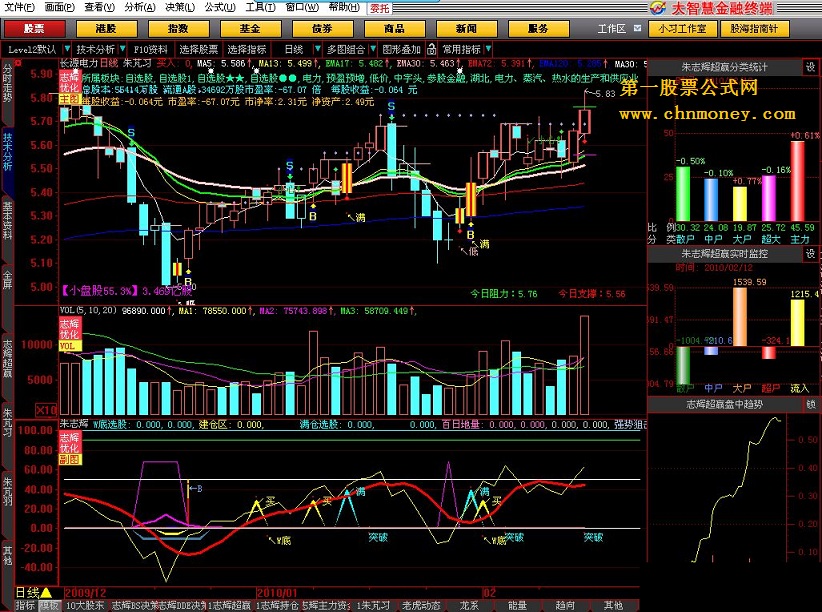Screen dimensions: 822x612
Task: Select the 其他 side tab
Action: [x=7, y=555]
